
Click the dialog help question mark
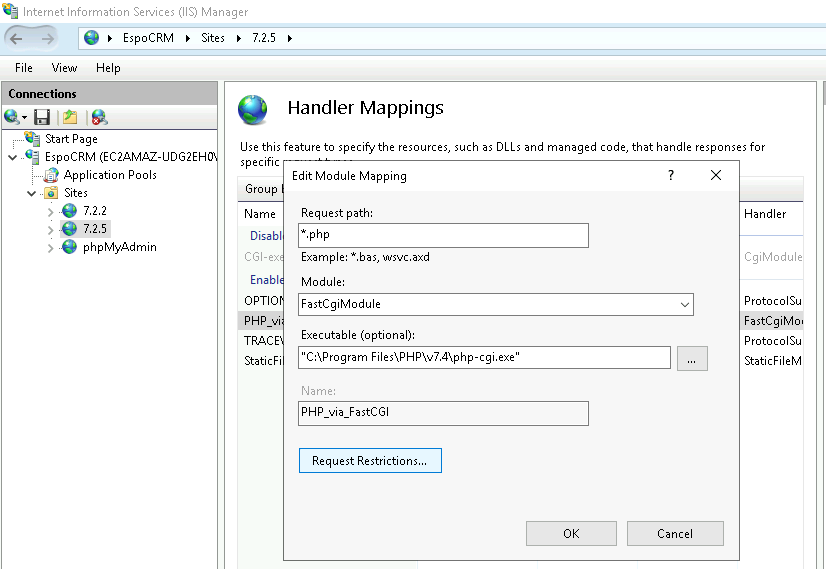671,175
